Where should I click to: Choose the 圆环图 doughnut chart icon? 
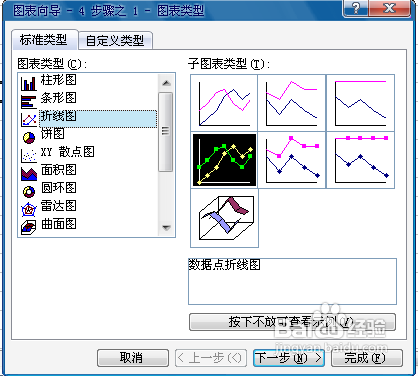tap(29, 191)
